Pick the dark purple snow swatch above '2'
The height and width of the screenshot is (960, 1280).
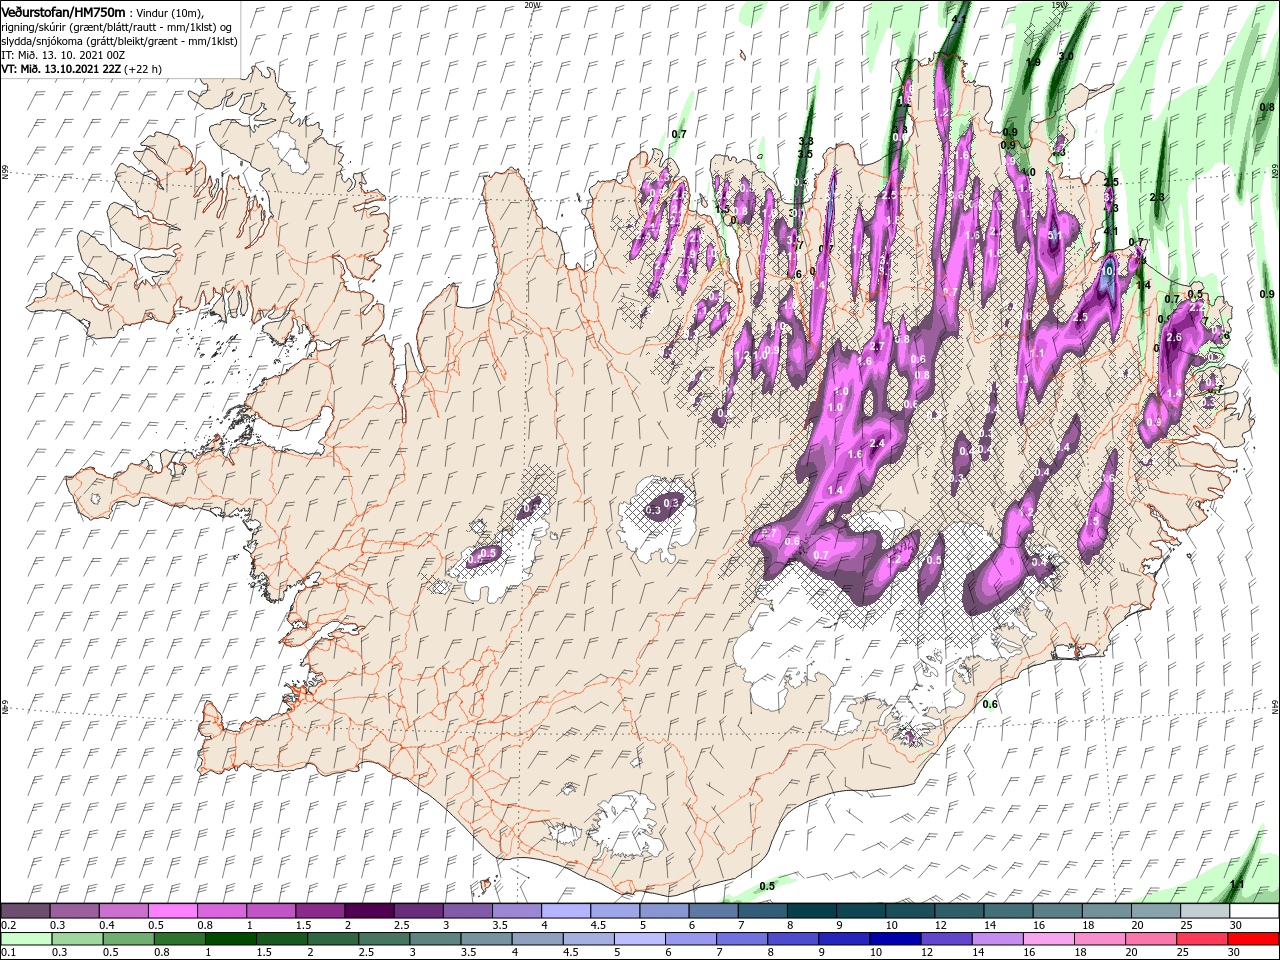click(369, 911)
